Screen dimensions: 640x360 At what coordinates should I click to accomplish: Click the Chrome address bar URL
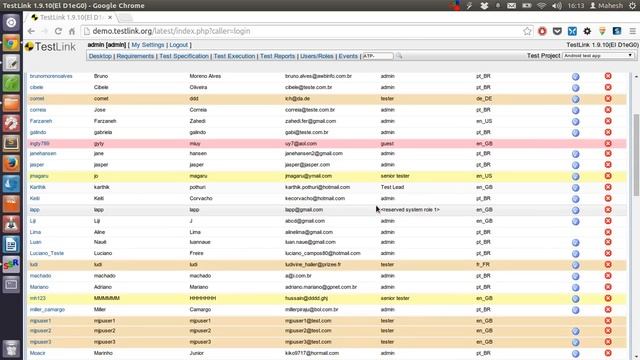(171, 31)
